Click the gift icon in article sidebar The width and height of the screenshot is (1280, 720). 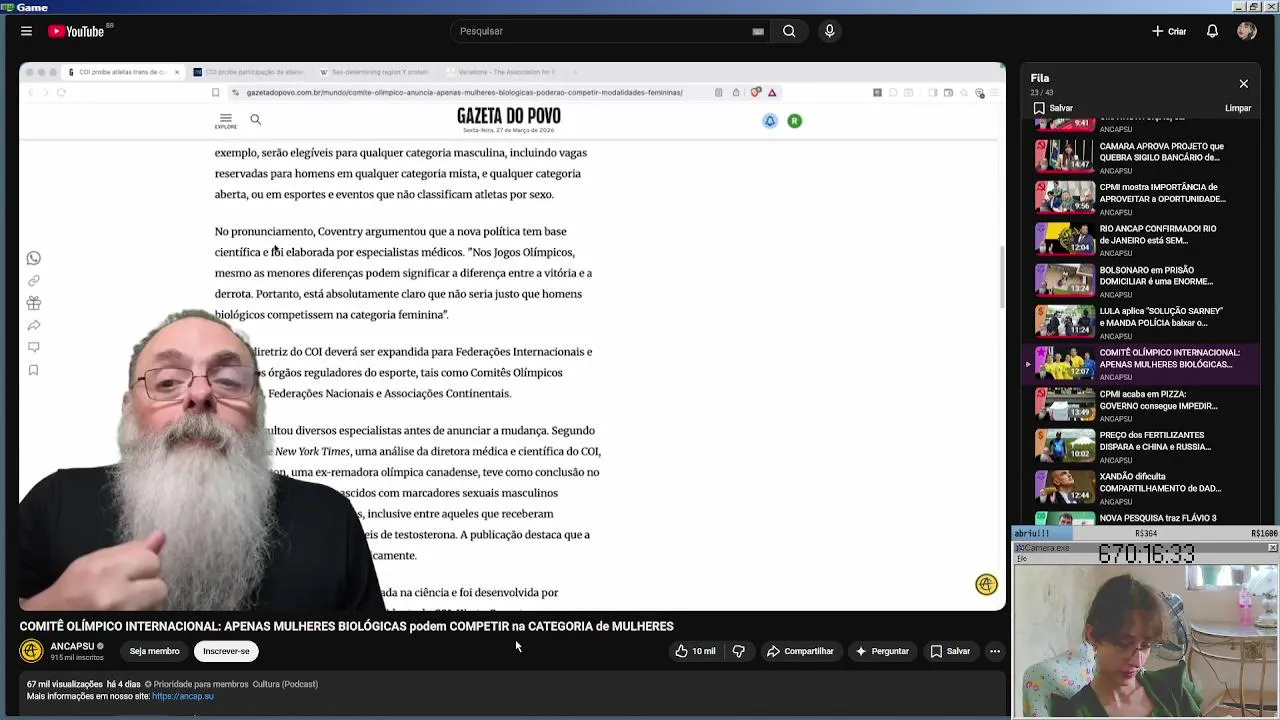pos(33,303)
